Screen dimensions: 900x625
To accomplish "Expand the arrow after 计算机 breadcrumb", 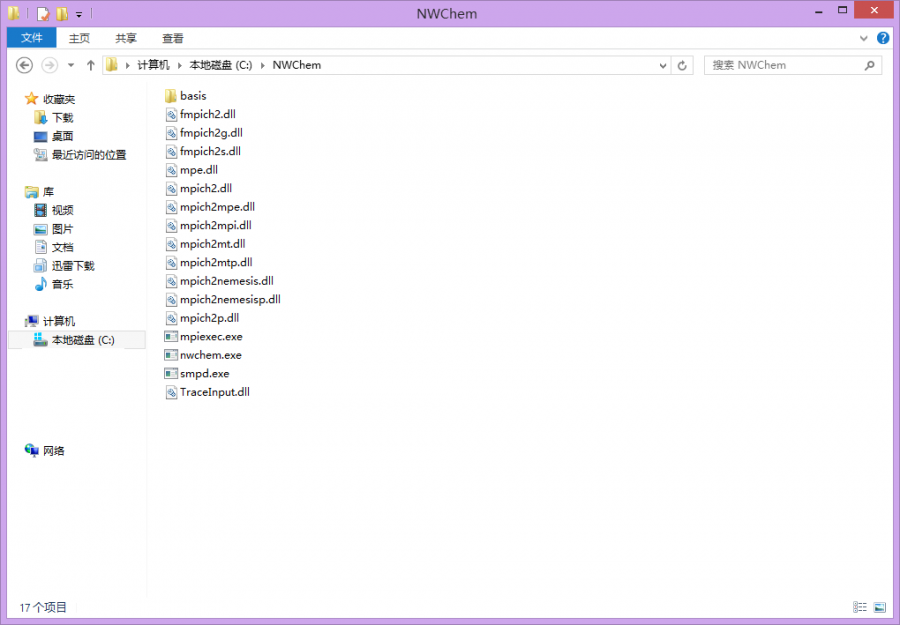I will coord(180,65).
